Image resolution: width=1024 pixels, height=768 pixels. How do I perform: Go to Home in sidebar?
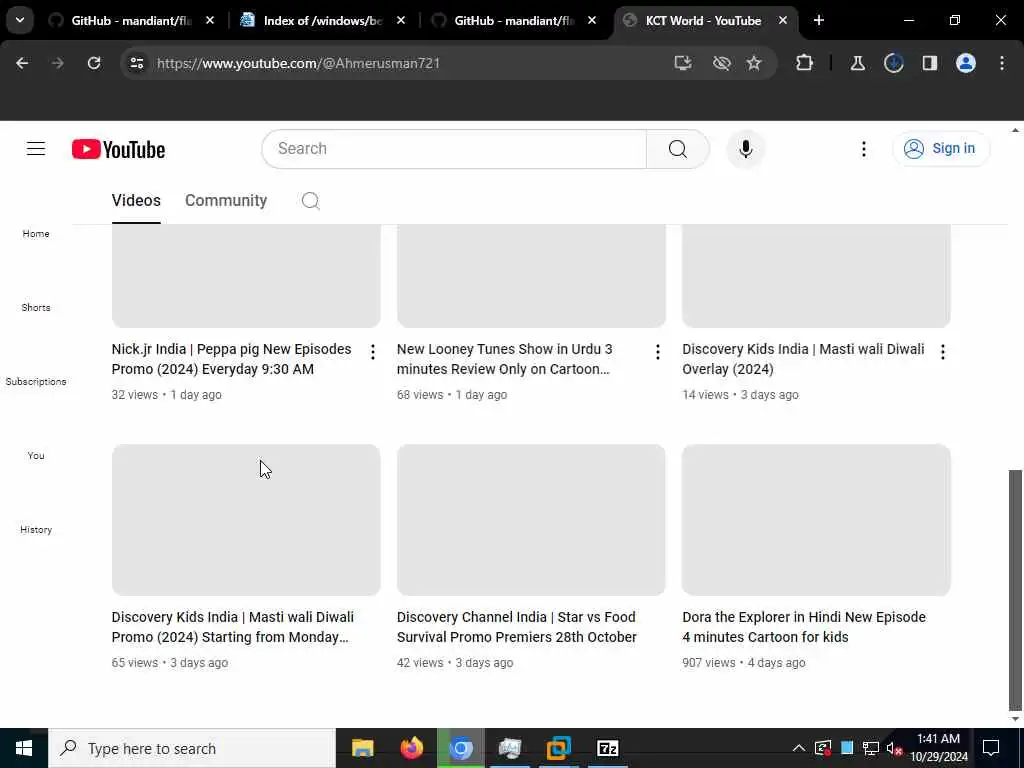click(x=36, y=234)
